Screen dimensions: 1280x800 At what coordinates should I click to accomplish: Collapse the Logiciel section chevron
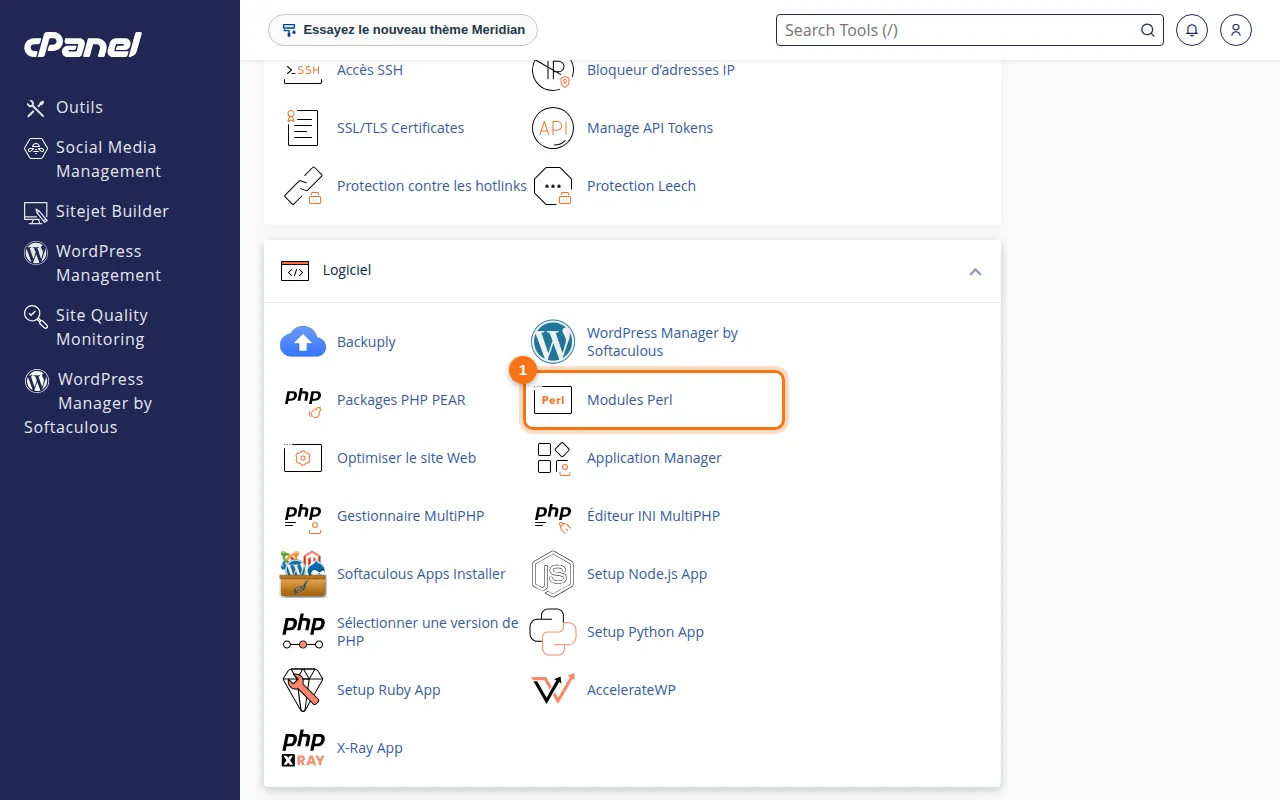pos(975,272)
